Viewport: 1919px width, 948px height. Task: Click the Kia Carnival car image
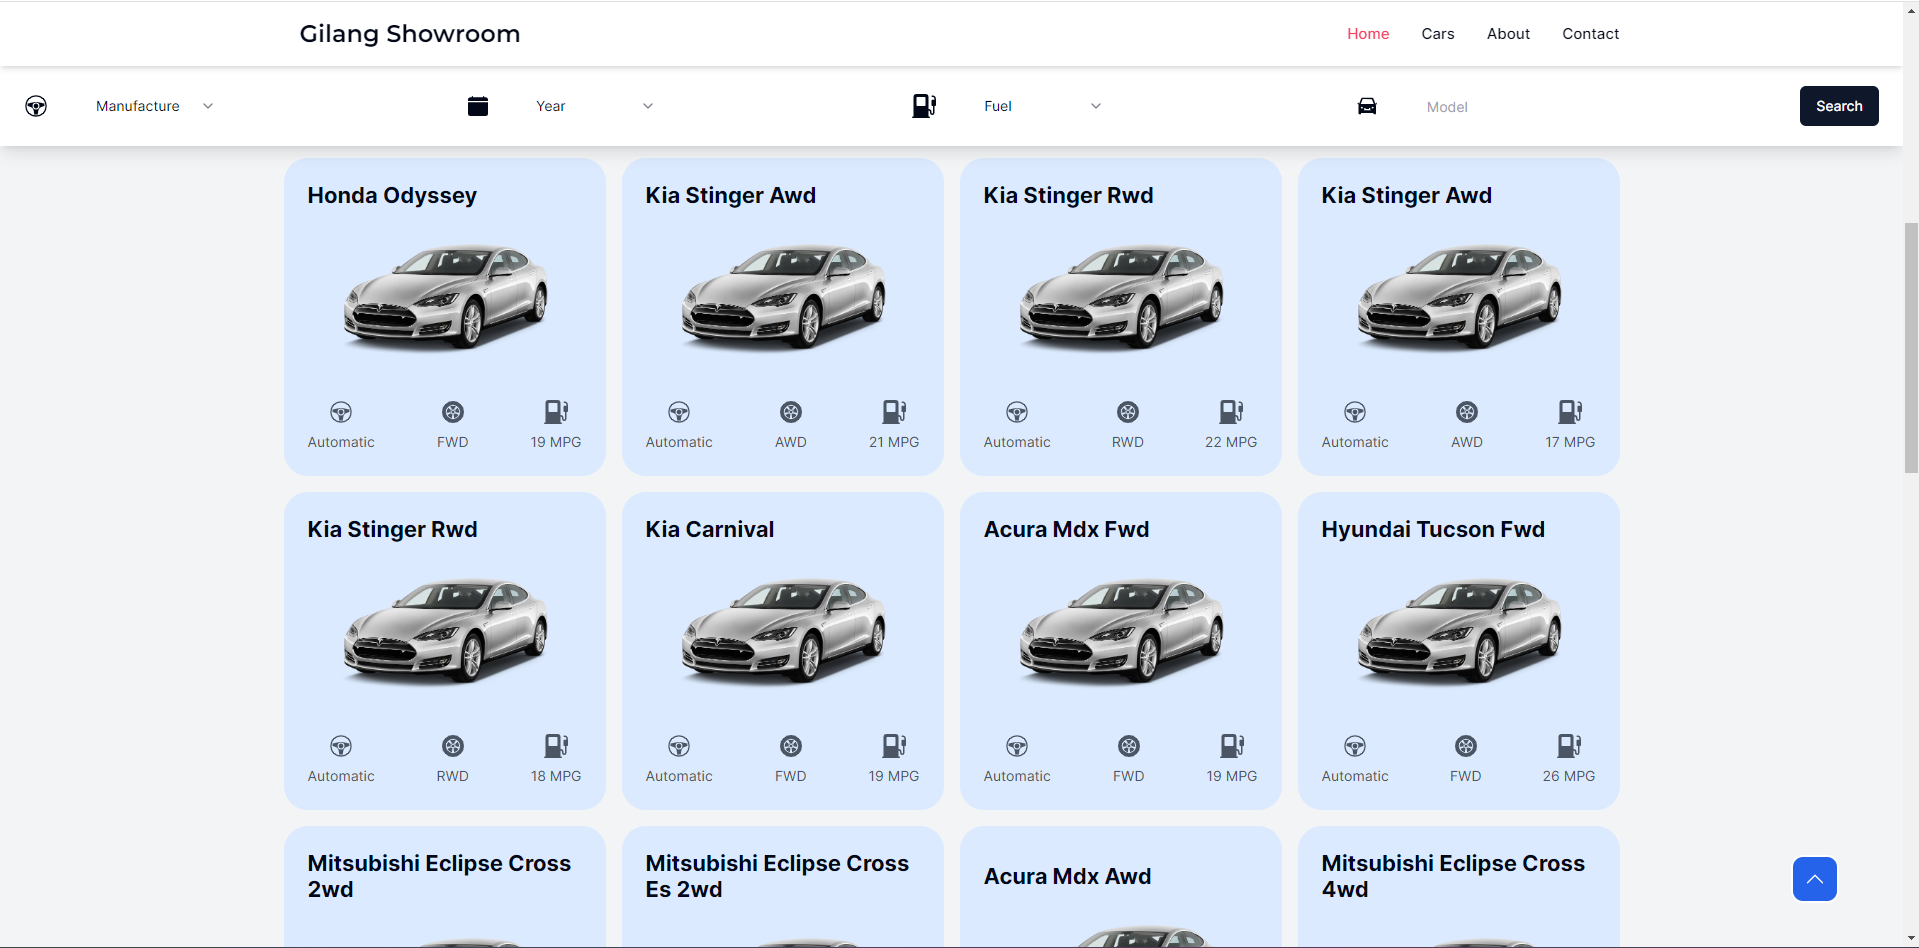783,631
